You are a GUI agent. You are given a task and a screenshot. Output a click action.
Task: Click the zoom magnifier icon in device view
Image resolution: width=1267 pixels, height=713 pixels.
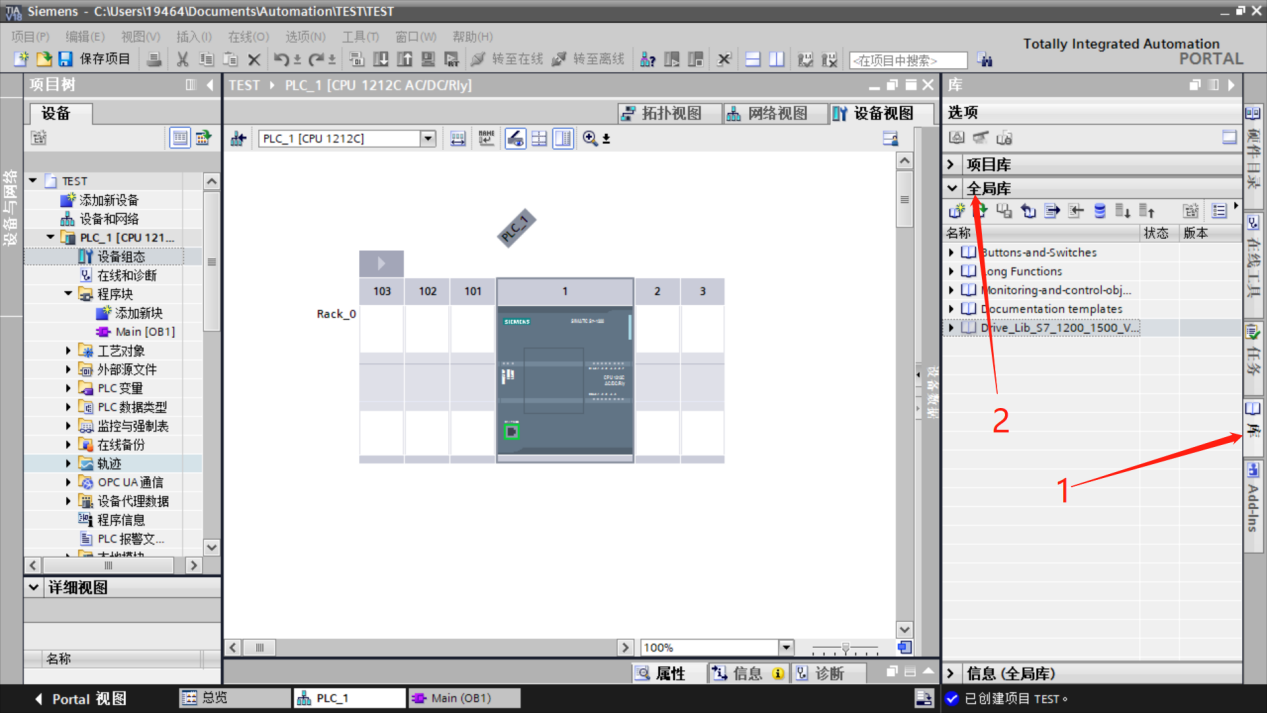click(590, 139)
